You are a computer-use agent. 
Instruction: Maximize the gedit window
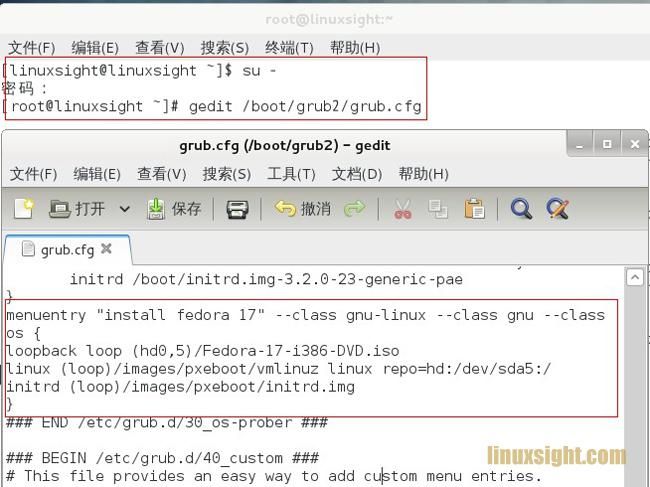(607, 144)
